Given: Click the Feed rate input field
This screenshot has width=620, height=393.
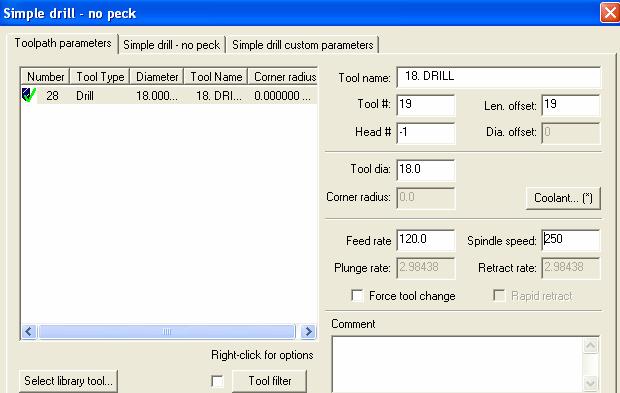Looking at the screenshot, I should 425,240.
